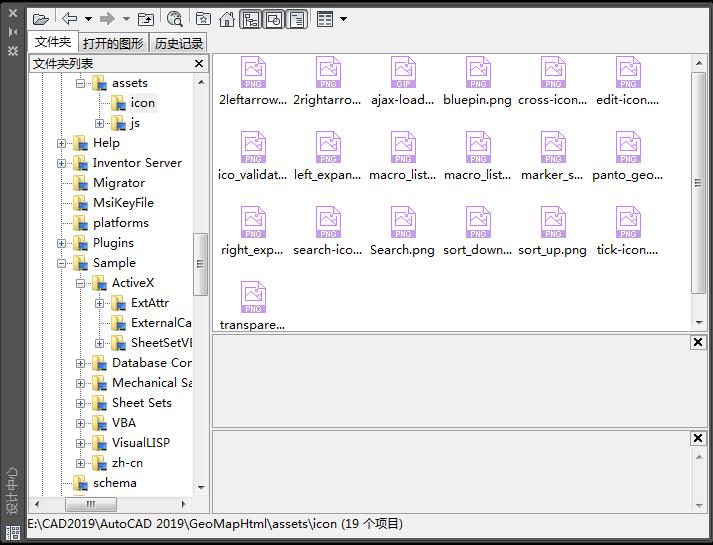Screen dimensions: 713x545
Task: Select the ajax-load GIF file icon
Action: [403, 72]
